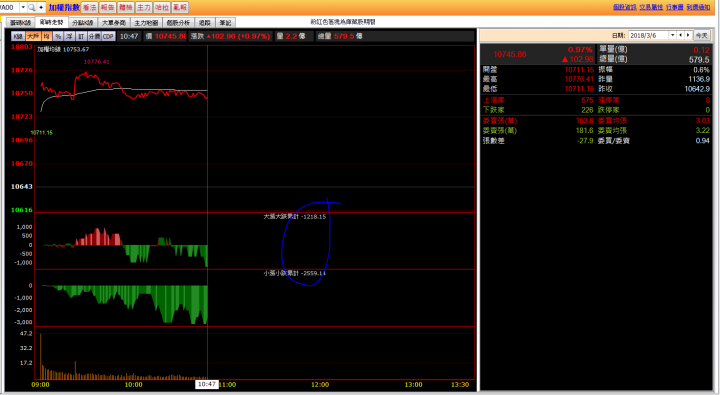Expand the date picker dropdown arrow
720x395 pixels.
point(673,35)
